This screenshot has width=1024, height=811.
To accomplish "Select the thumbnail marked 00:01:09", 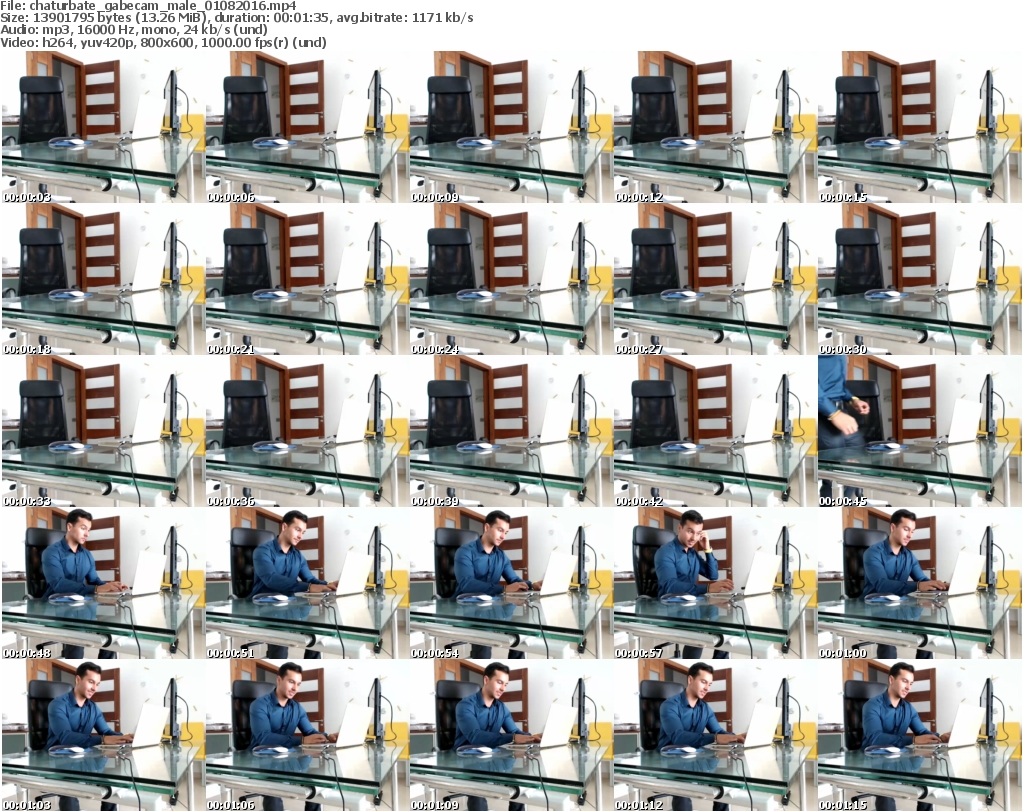I will [511, 737].
